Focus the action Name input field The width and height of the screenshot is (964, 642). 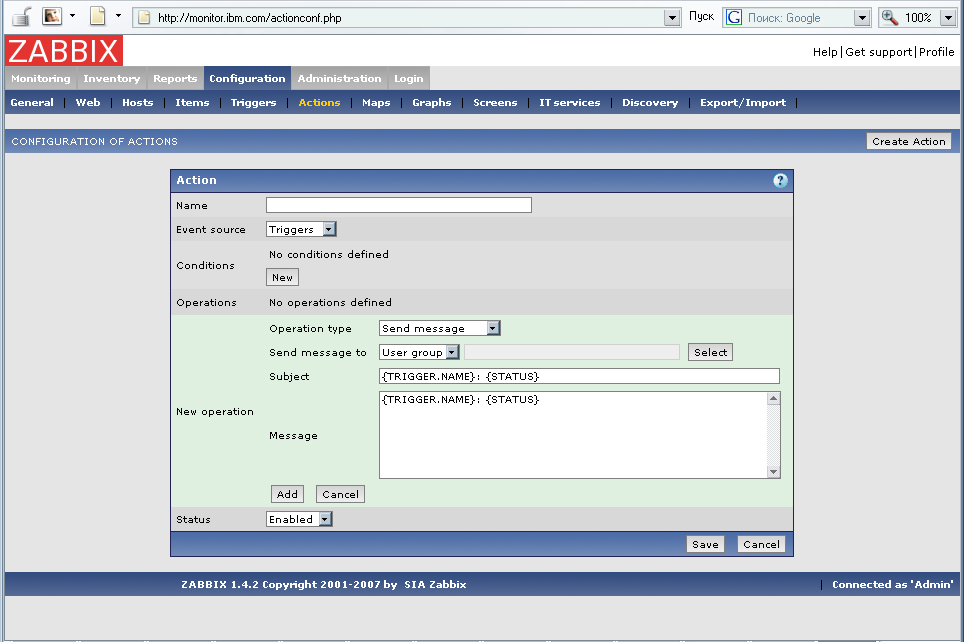point(398,205)
